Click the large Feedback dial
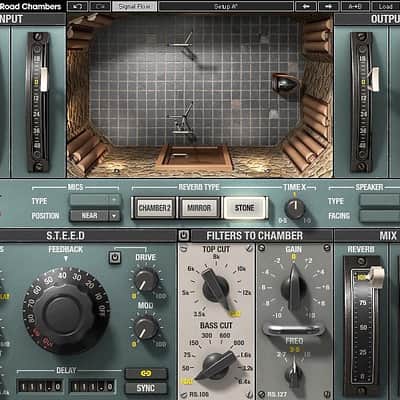 (x=66, y=311)
